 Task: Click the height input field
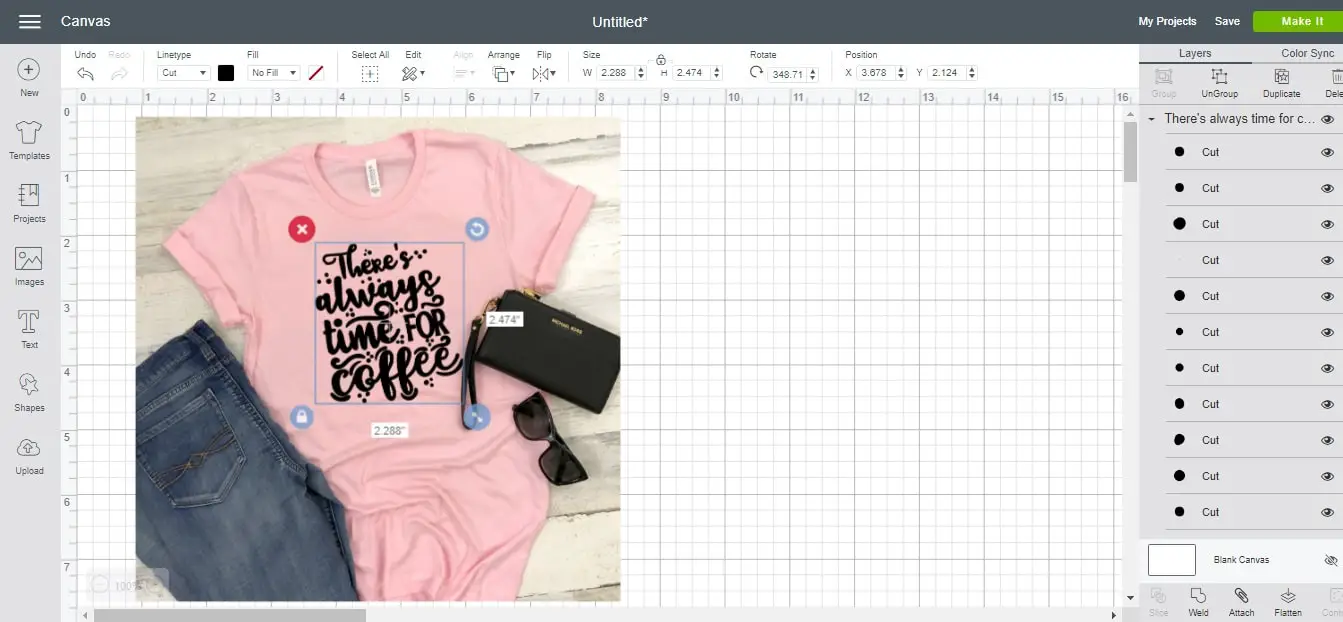tap(692, 73)
